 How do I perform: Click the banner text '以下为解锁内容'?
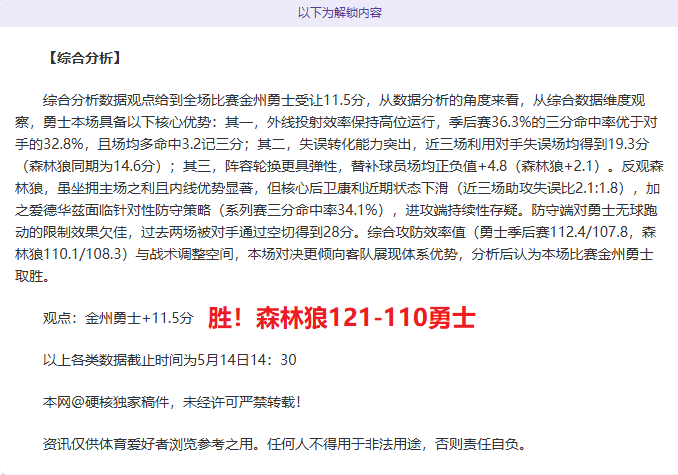tap(339, 13)
